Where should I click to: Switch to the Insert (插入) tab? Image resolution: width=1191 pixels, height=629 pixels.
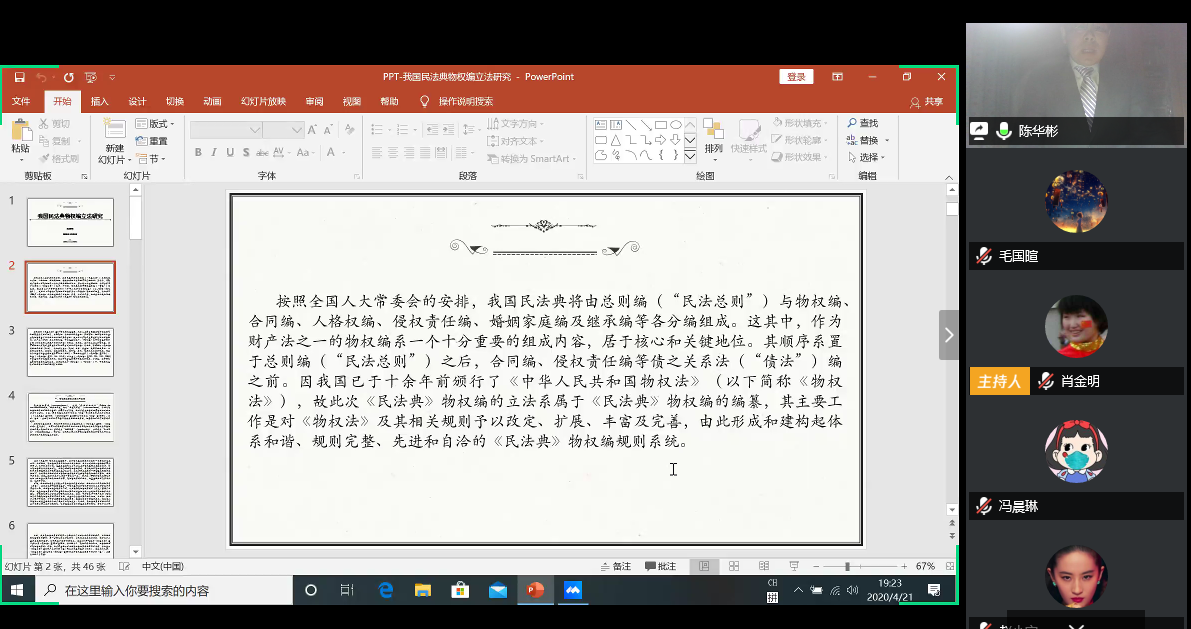99,101
